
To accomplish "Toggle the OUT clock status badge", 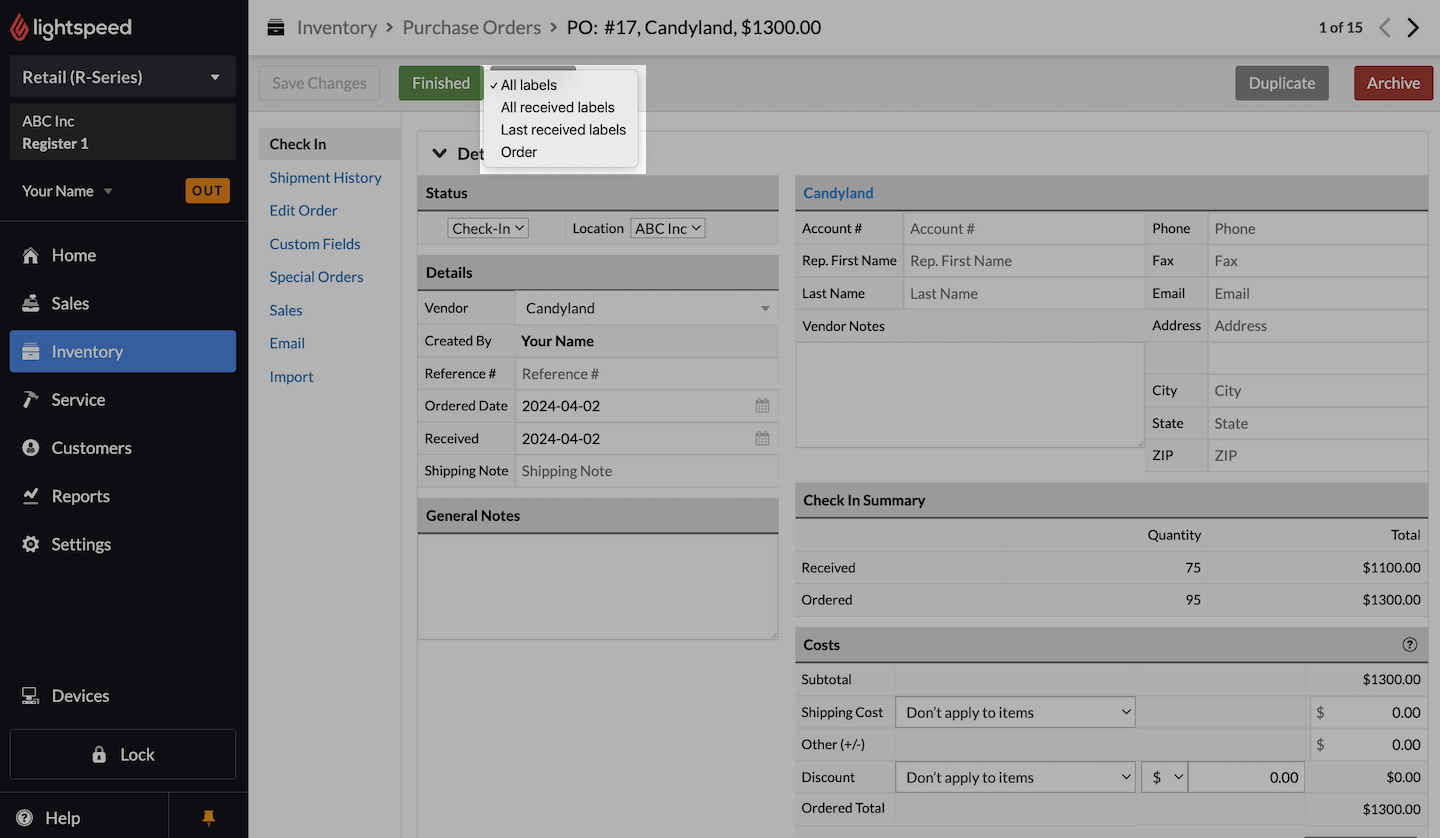I will (207, 191).
